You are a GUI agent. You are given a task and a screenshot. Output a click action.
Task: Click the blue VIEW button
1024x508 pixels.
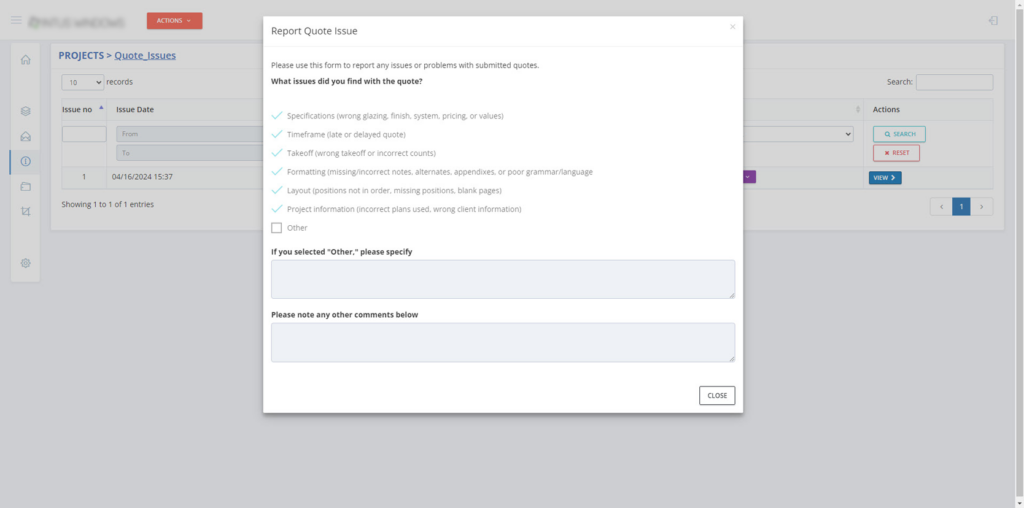coord(884,178)
